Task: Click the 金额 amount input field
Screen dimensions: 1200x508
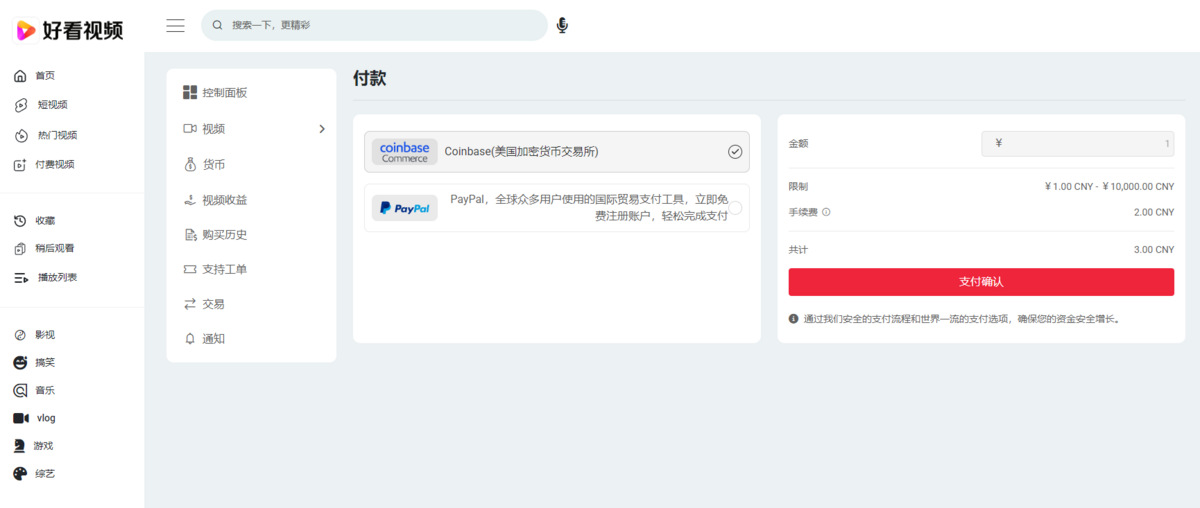Action: 1076,144
